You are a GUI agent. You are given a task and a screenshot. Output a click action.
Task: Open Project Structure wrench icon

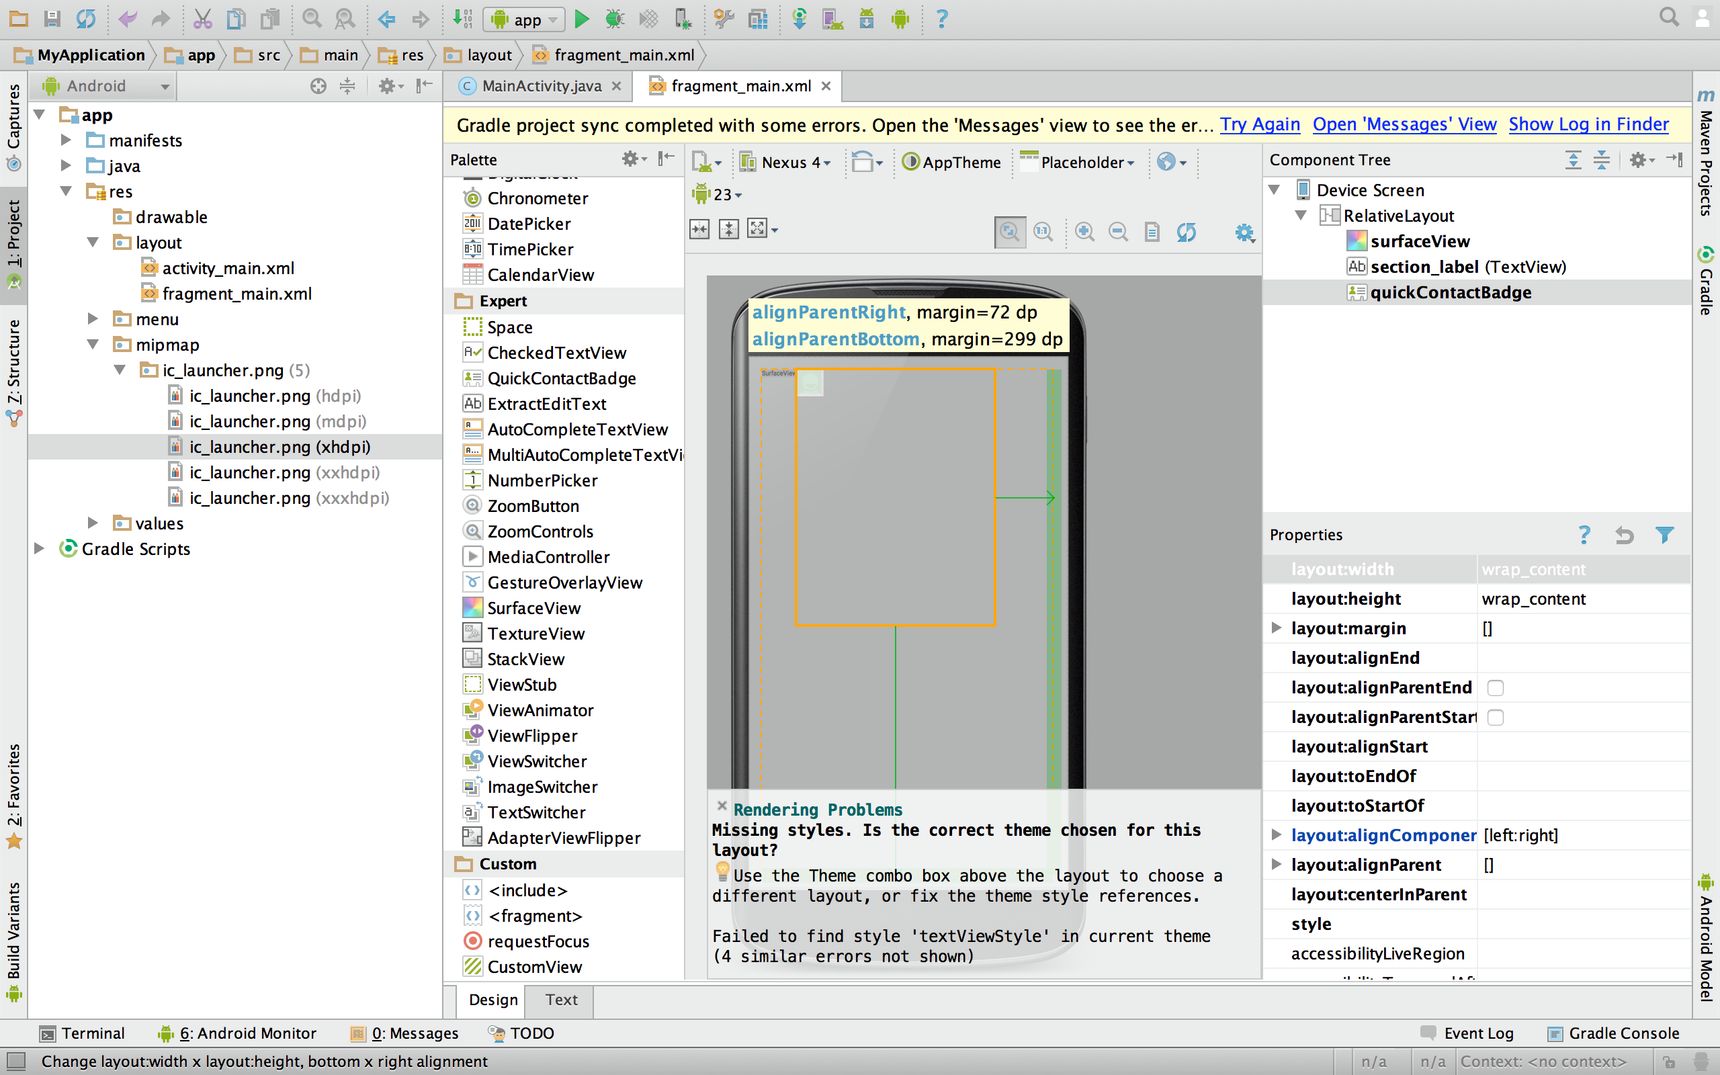(724, 18)
